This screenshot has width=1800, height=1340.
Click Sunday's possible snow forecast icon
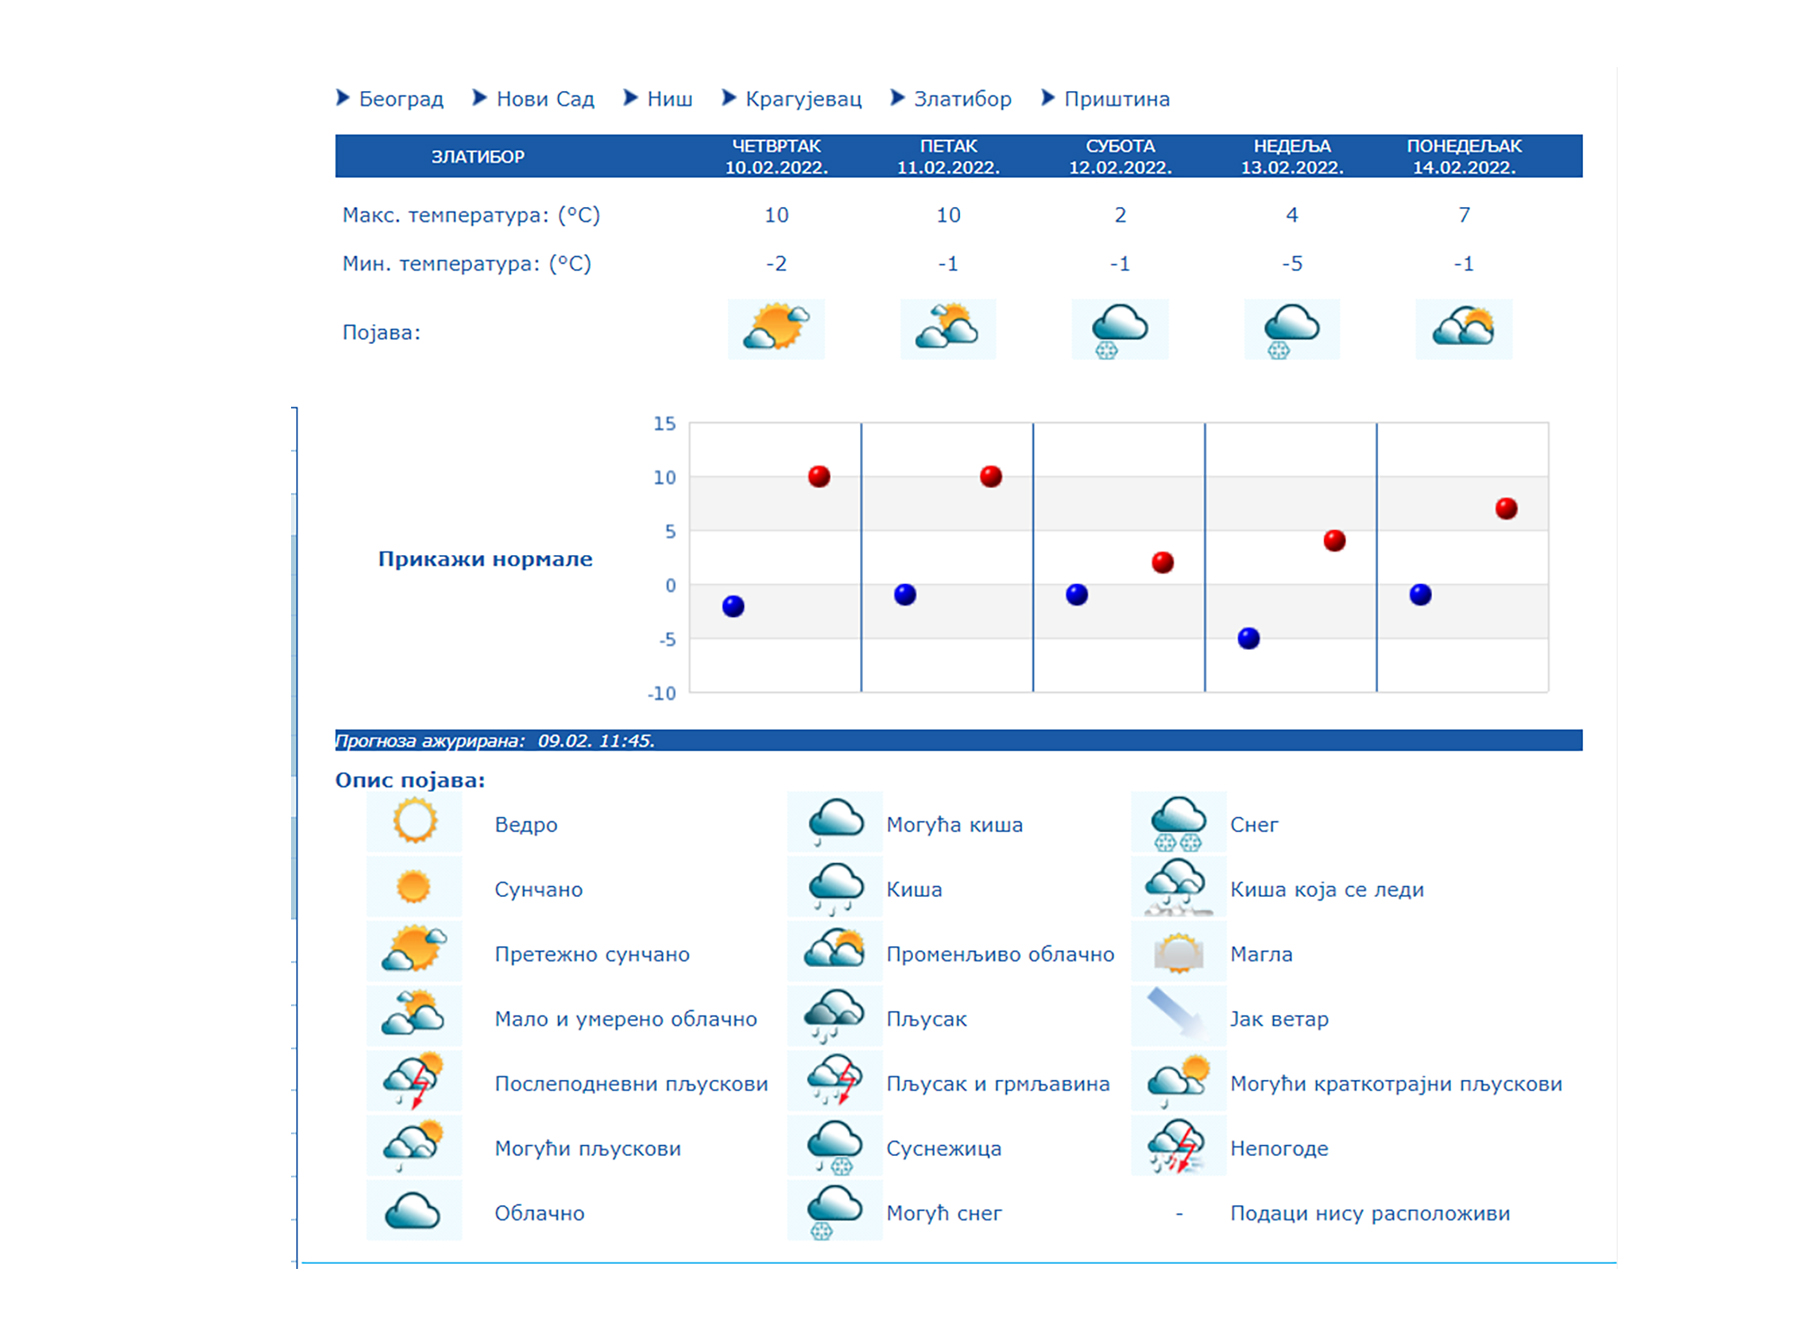click(1291, 330)
